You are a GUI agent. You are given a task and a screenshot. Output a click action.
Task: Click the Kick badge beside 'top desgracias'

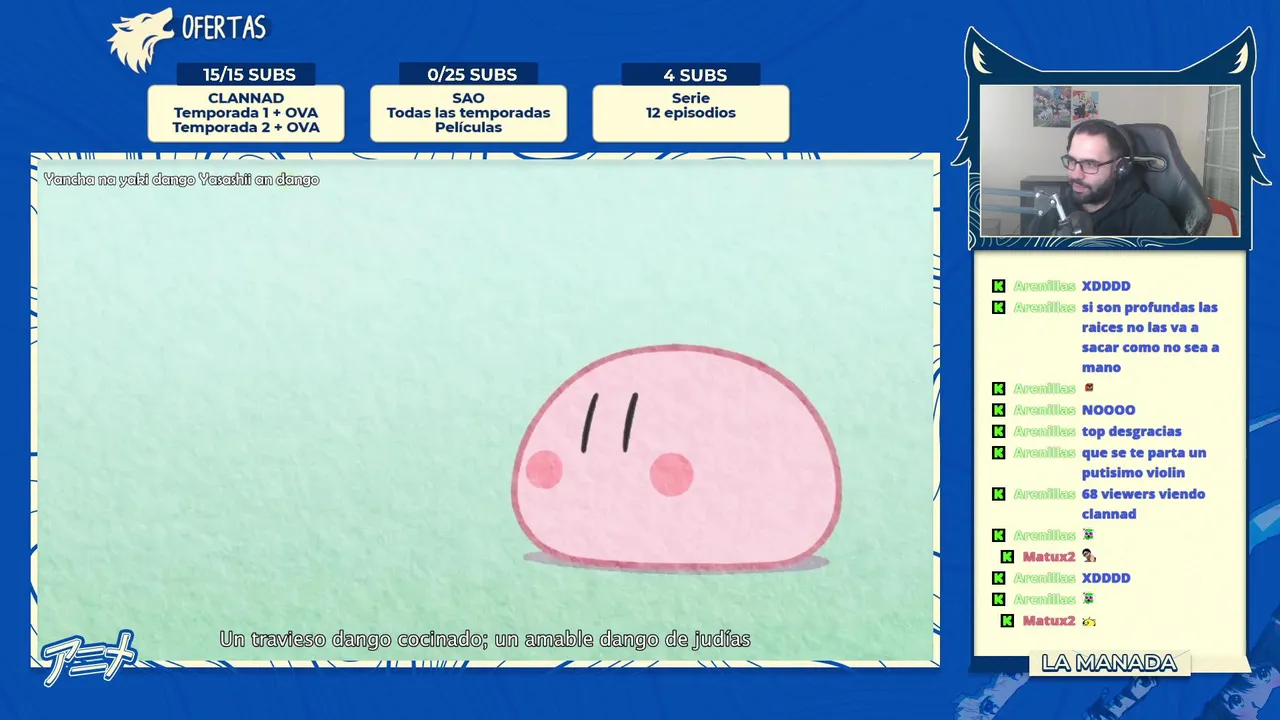pyautogui.click(x=998, y=432)
